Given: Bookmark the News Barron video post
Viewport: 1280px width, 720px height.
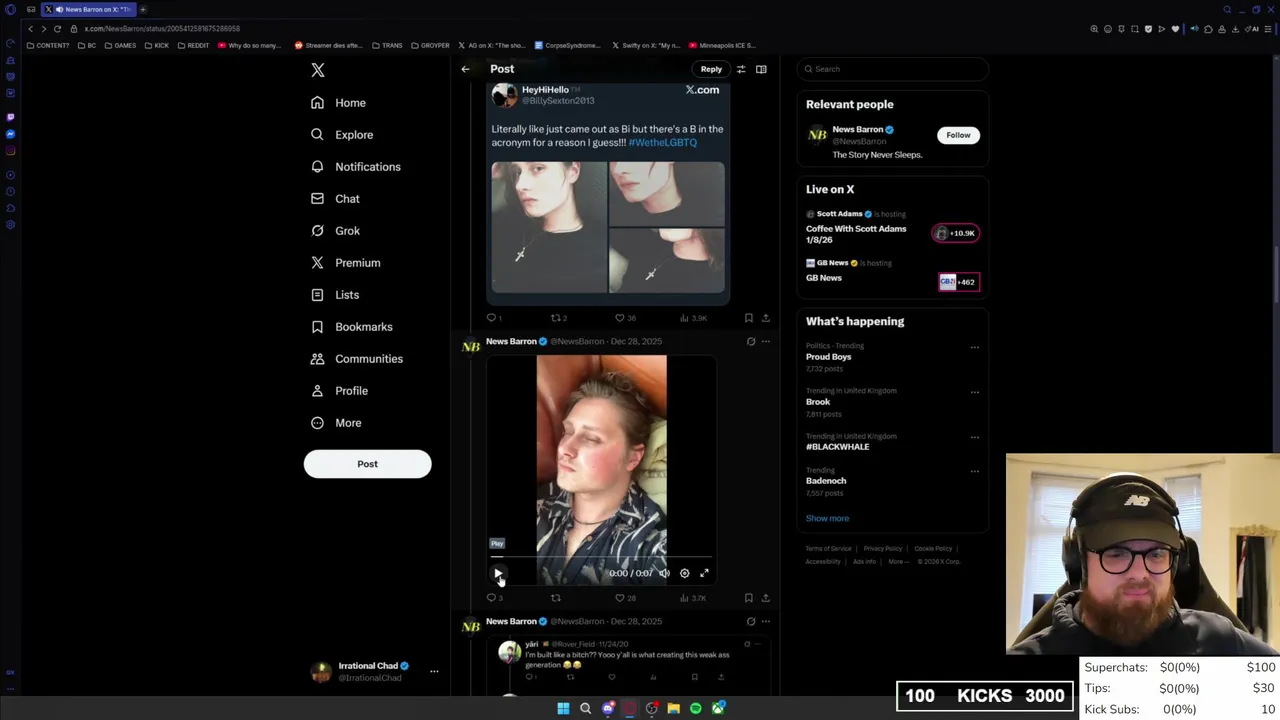Looking at the screenshot, I should 748,598.
